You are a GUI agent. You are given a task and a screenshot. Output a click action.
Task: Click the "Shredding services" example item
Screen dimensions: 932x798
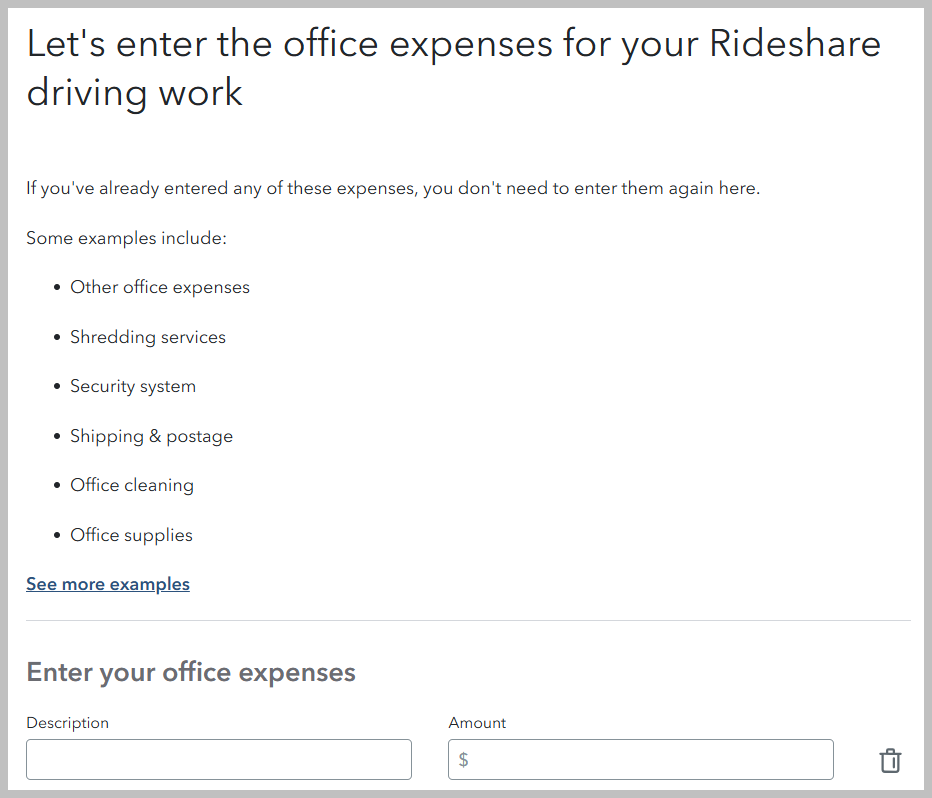[x=148, y=337]
